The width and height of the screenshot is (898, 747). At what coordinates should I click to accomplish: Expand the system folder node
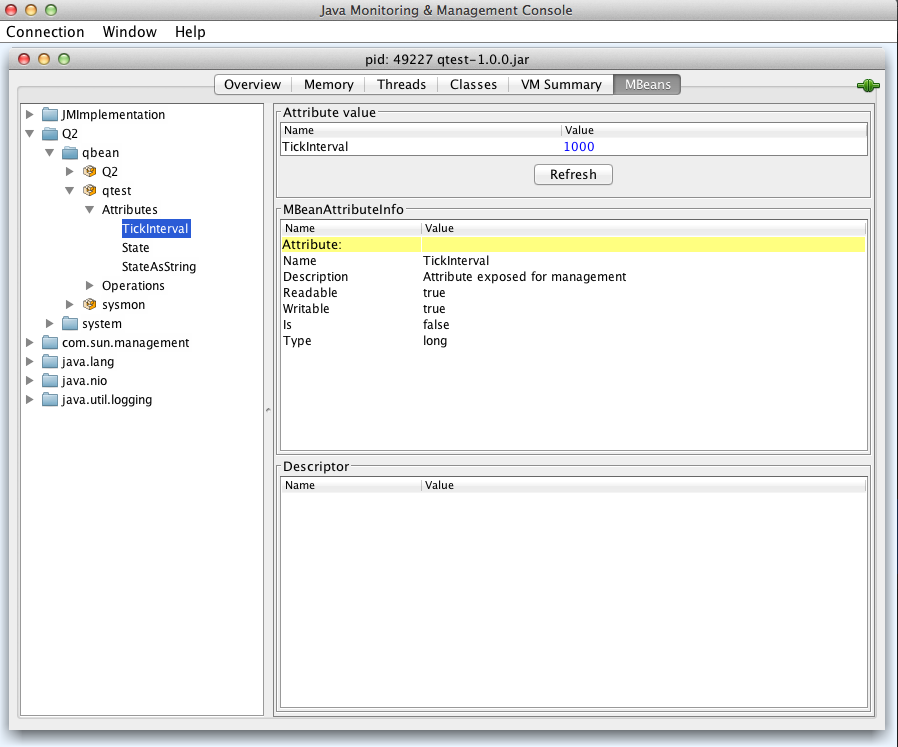pyautogui.click(x=49, y=324)
